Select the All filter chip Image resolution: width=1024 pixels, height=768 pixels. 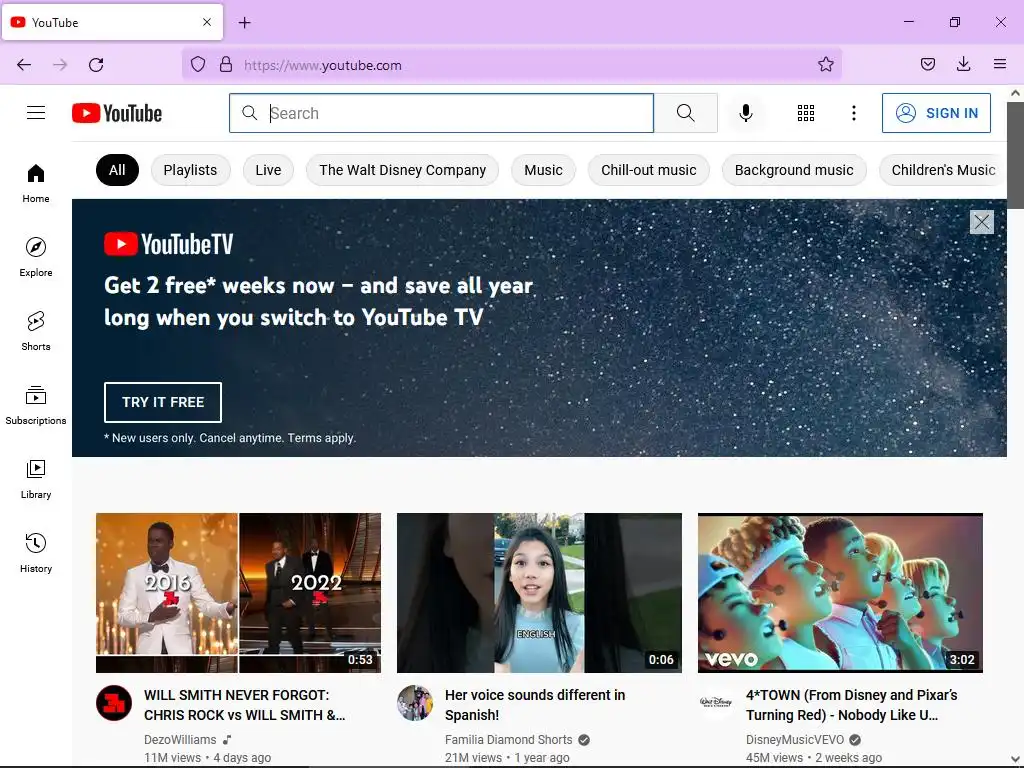click(118, 170)
